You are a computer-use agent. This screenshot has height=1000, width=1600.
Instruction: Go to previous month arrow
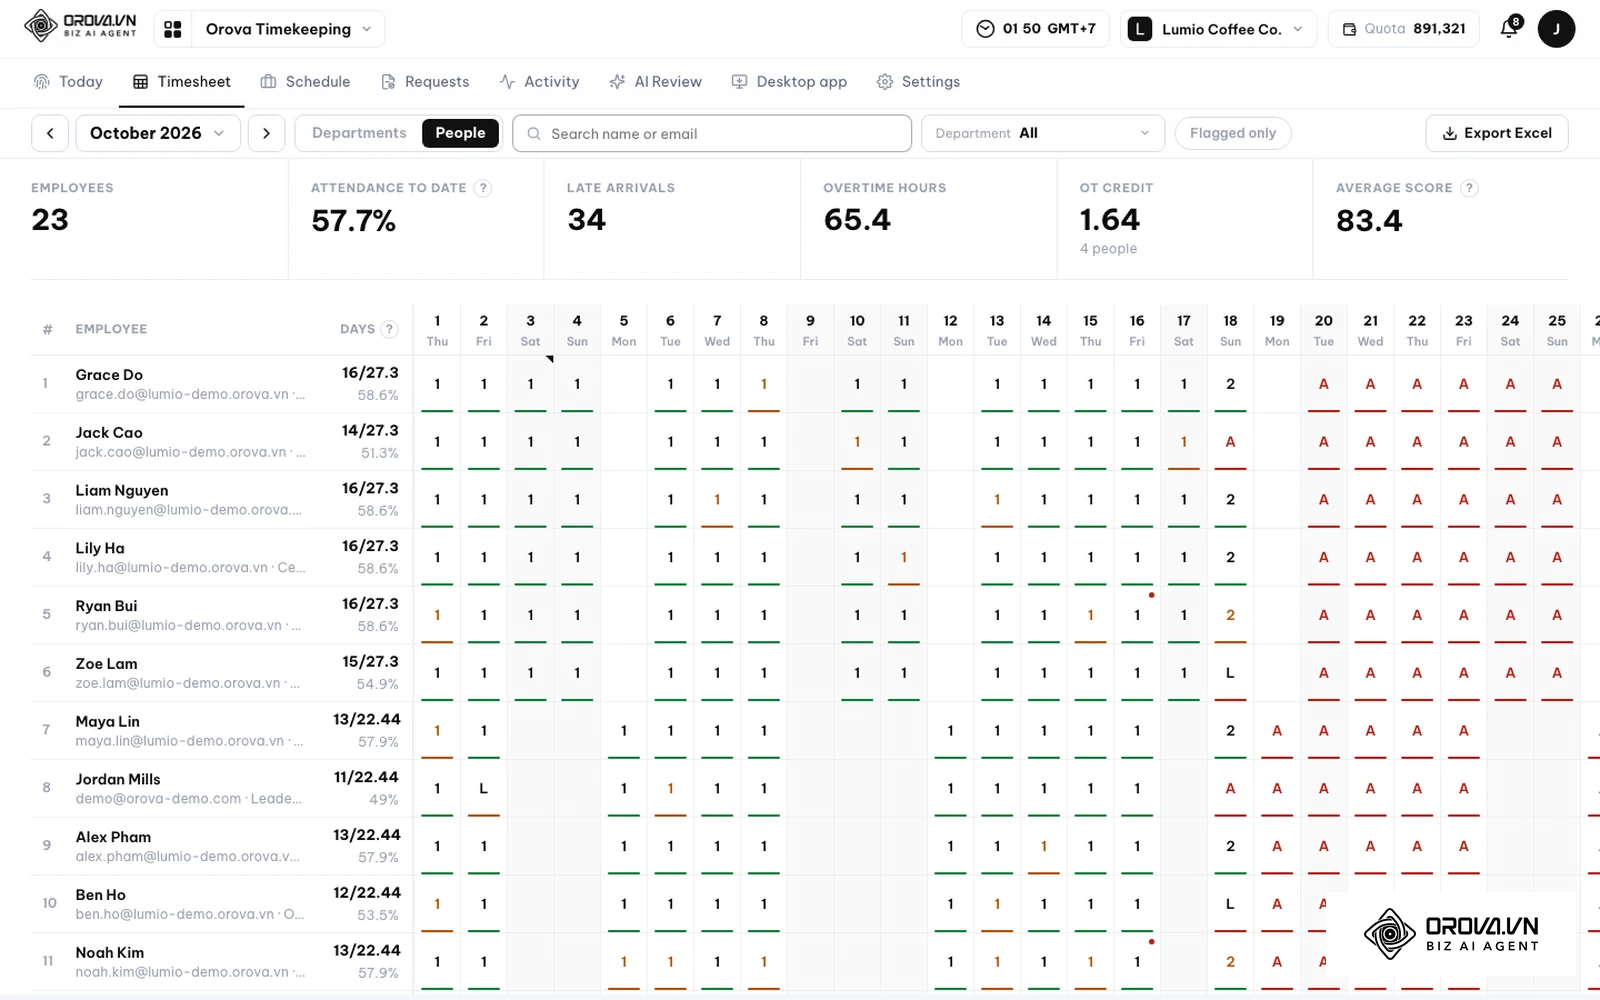coord(50,133)
